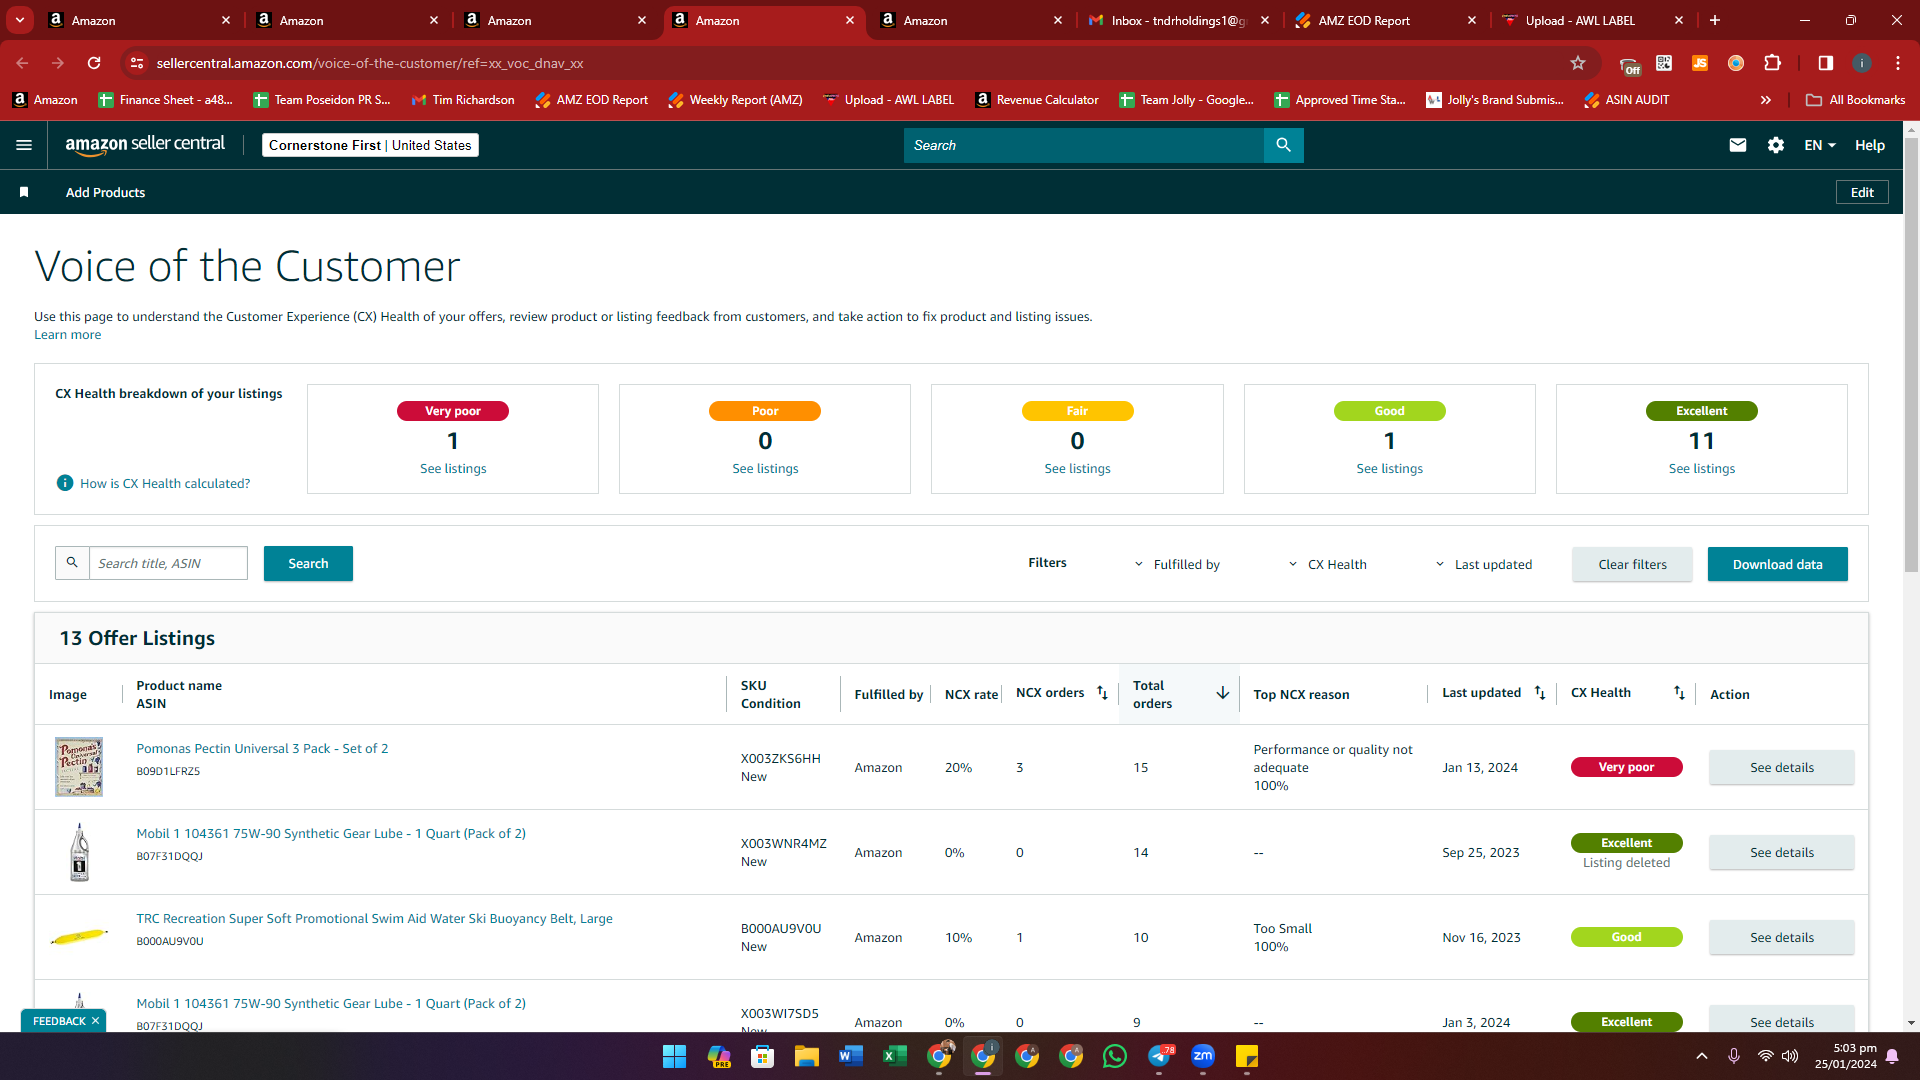1920x1080 pixels.
Task: Open Finance Sheet bookmark
Action: 165,100
